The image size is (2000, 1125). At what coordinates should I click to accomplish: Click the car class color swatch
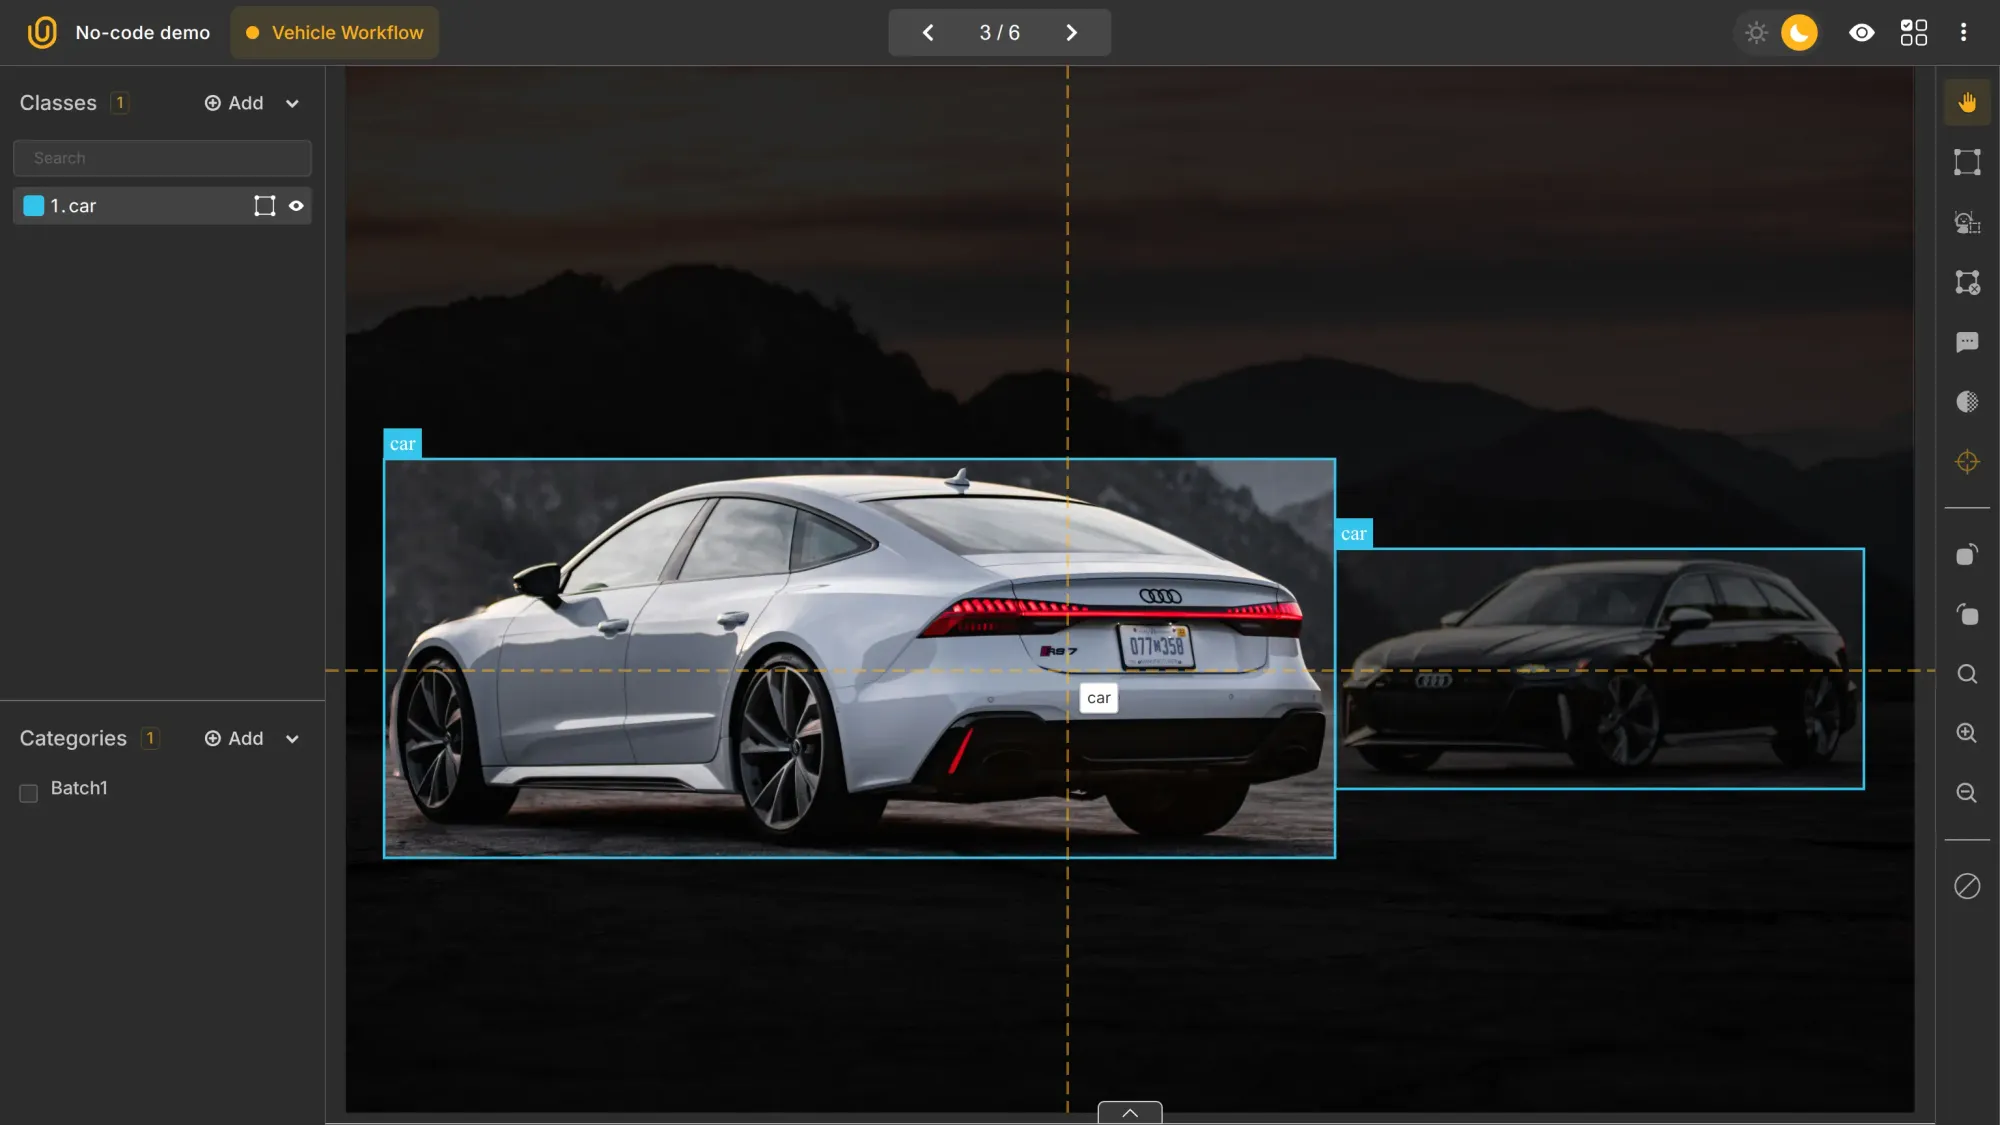tap(33, 206)
